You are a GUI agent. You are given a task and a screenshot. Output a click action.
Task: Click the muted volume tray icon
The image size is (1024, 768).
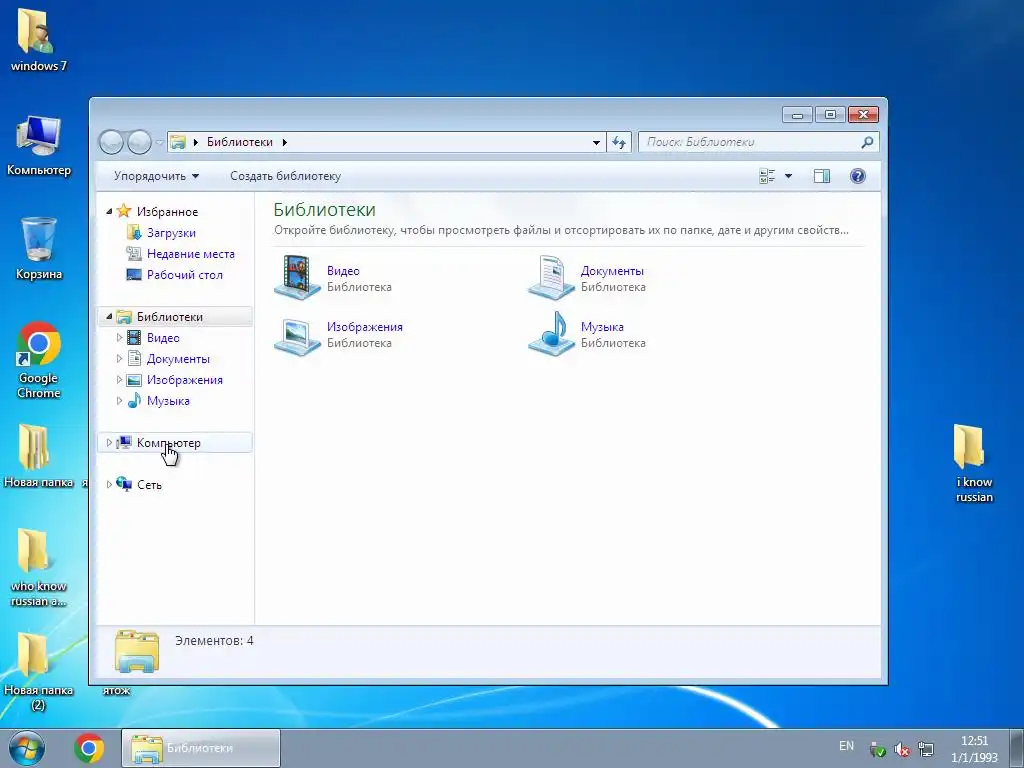[x=902, y=750]
